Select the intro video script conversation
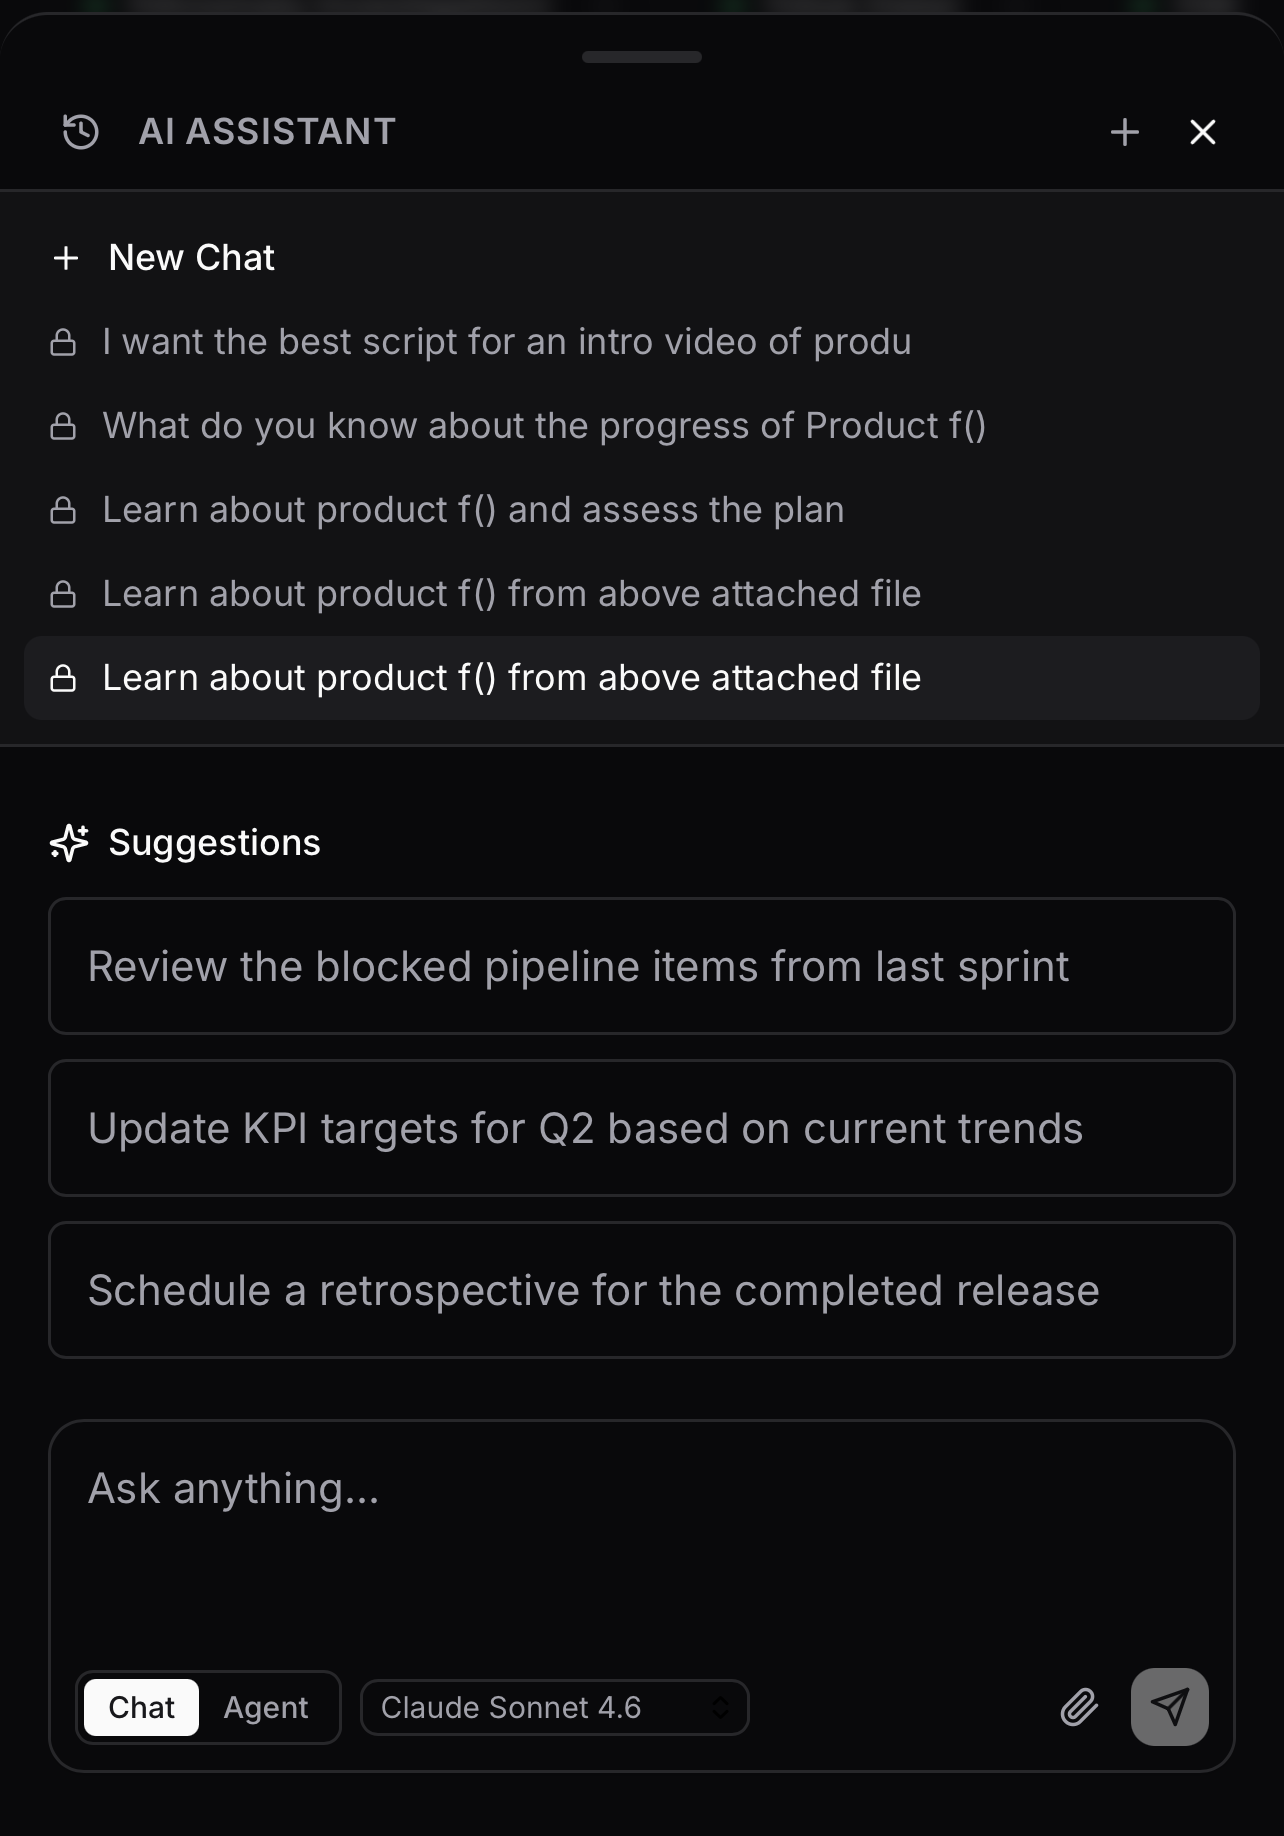The width and height of the screenshot is (1284, 1836). click(506, 341)
